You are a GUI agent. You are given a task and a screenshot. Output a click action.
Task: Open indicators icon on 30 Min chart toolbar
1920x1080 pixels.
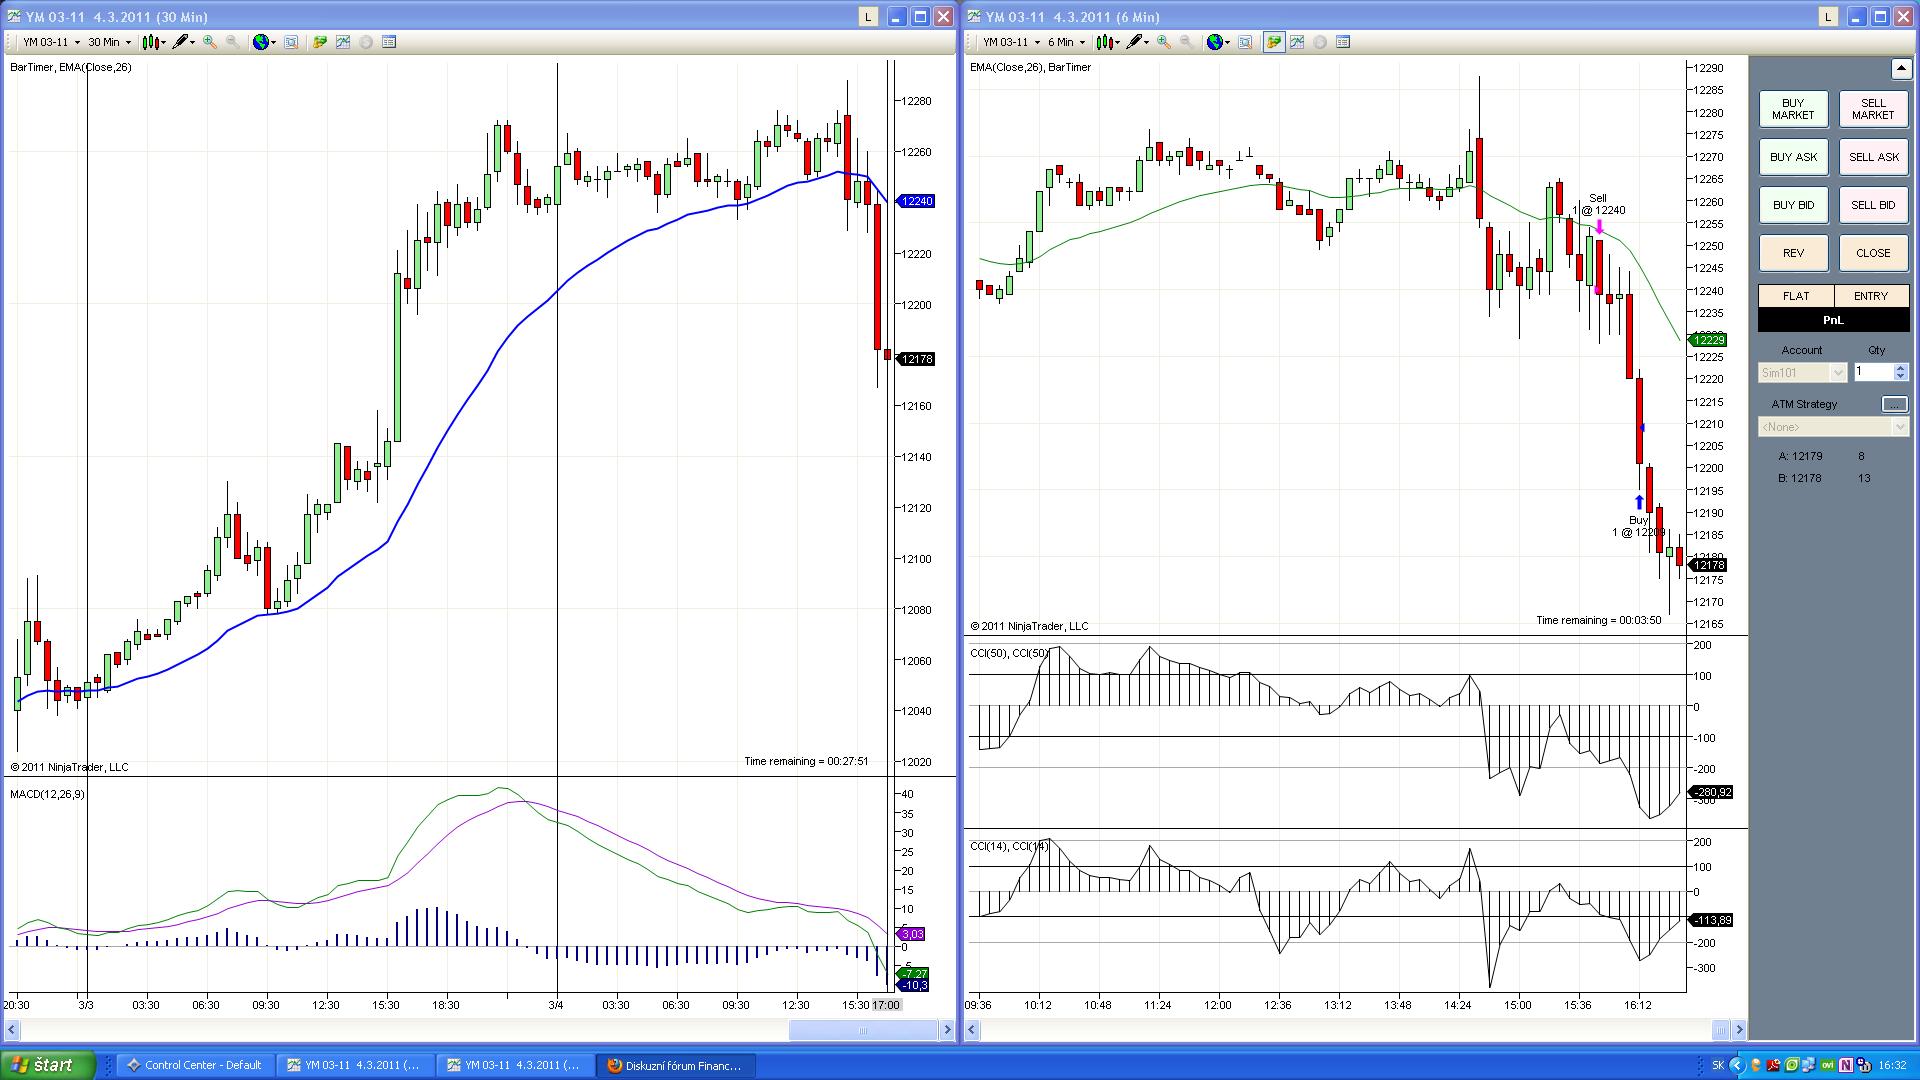(343, 42)
